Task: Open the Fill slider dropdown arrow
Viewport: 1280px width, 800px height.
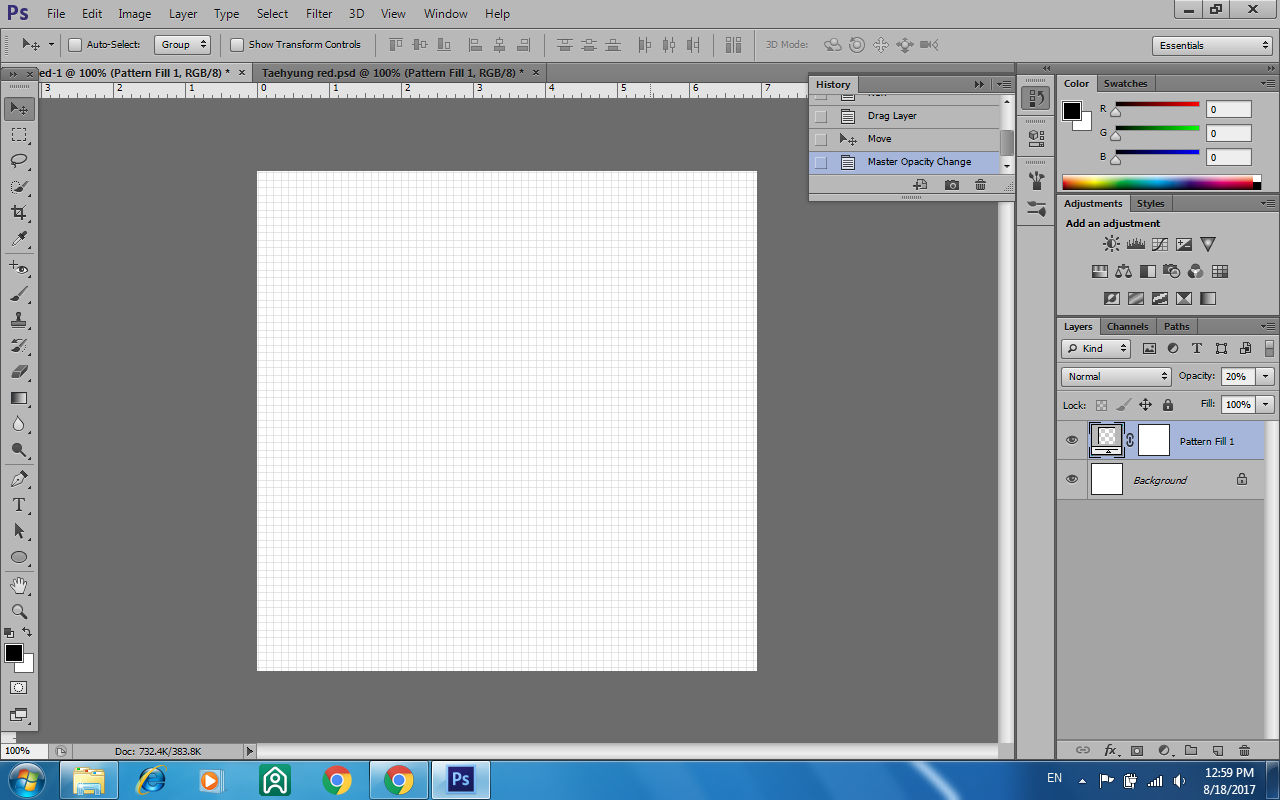Action: click(1266, 404)
